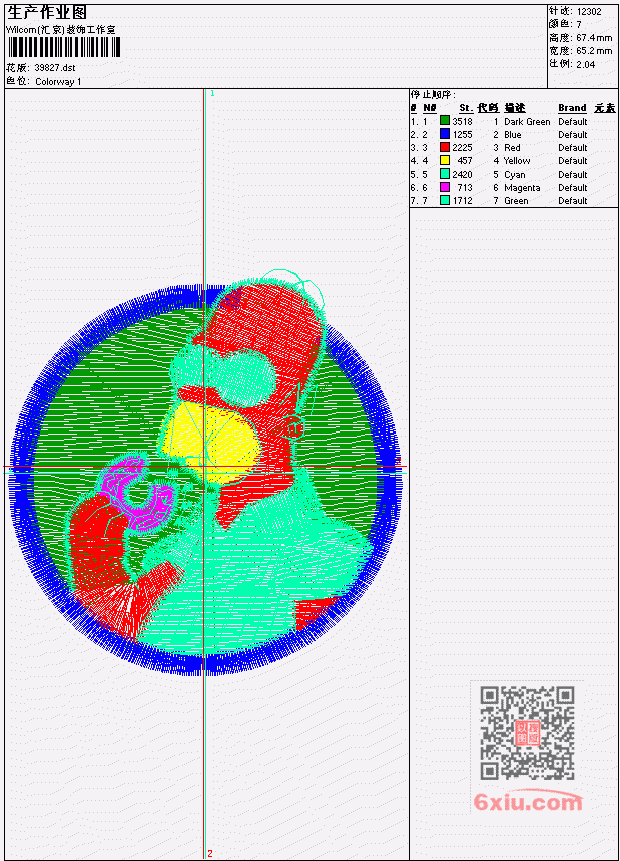
Task: Select the Cyan row color swatch
Action: [x=445, y=174]
